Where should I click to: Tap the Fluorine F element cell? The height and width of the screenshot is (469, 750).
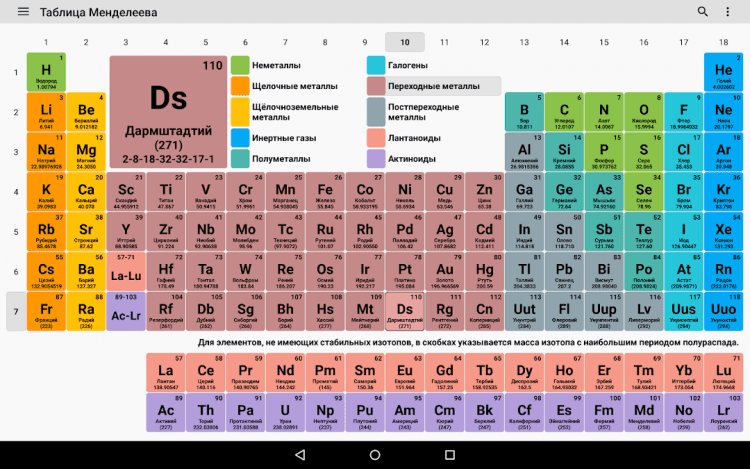click(684, 112)
